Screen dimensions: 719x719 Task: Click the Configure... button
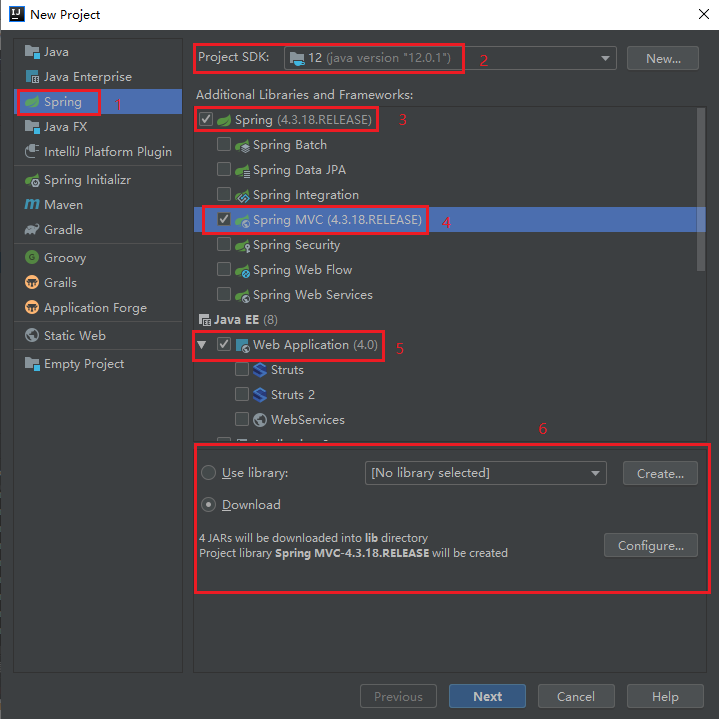(650, 545)
